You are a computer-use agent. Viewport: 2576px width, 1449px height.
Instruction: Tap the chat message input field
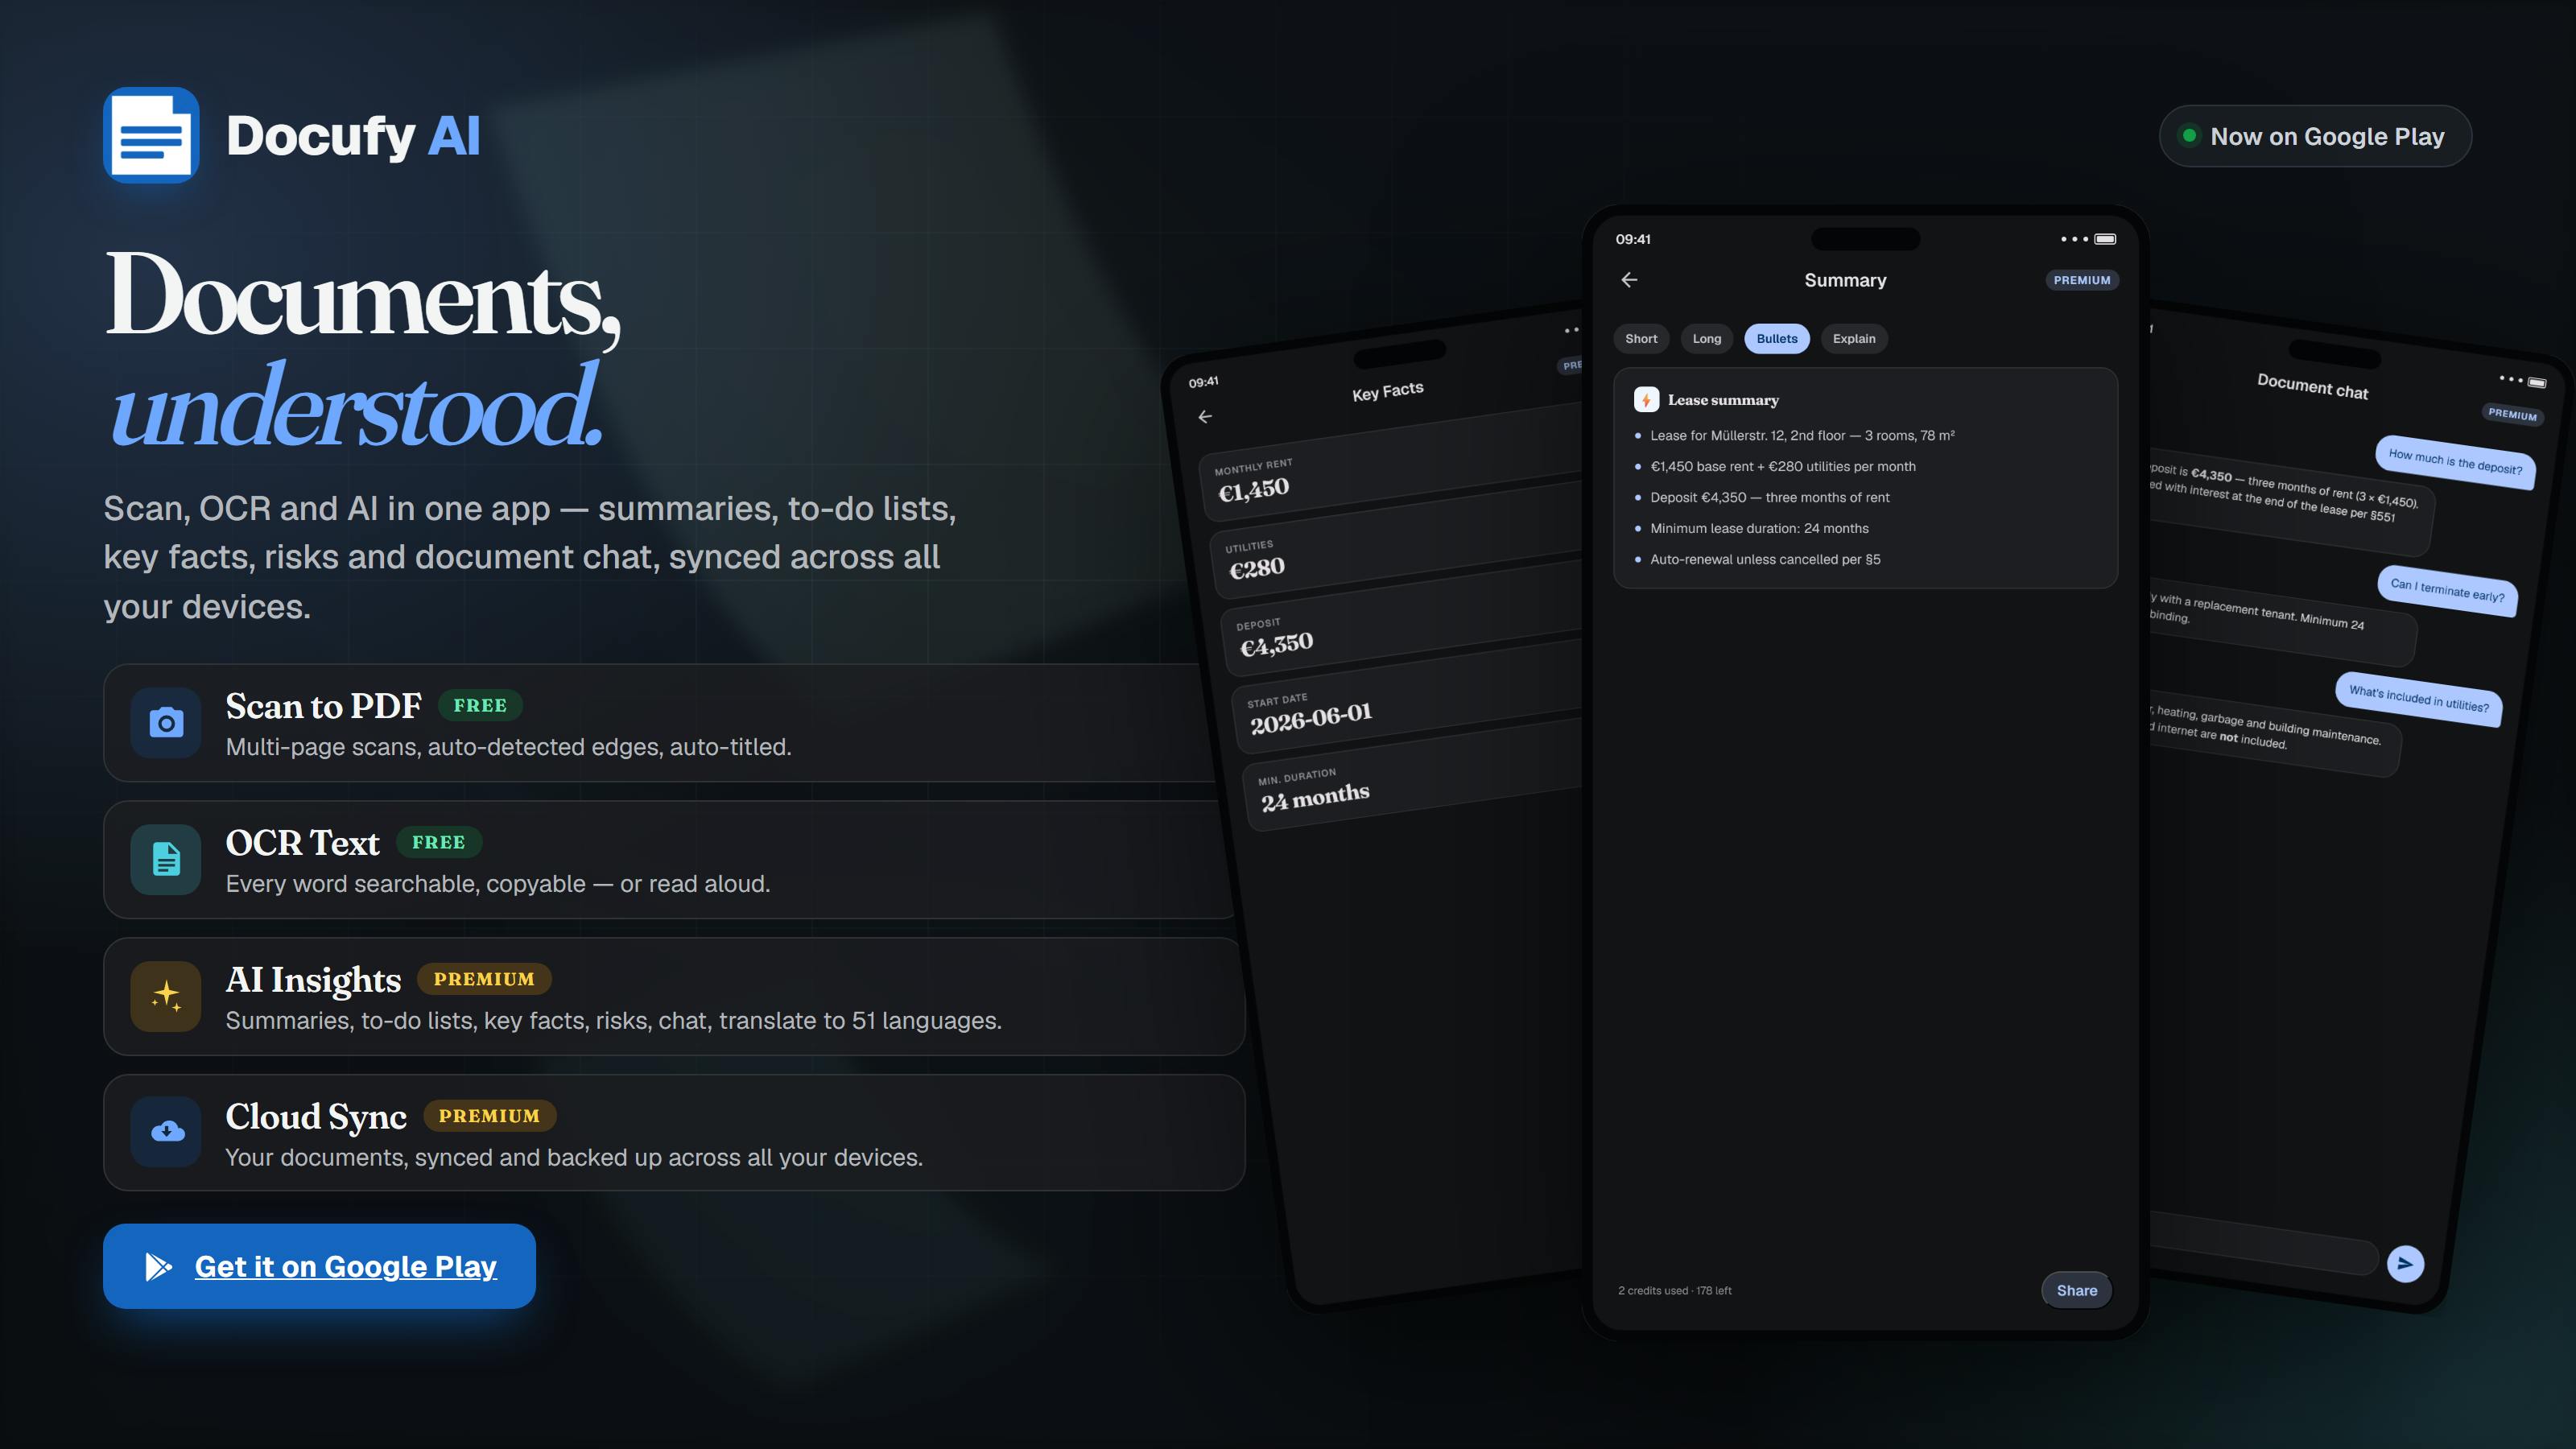(2263, 1241)
